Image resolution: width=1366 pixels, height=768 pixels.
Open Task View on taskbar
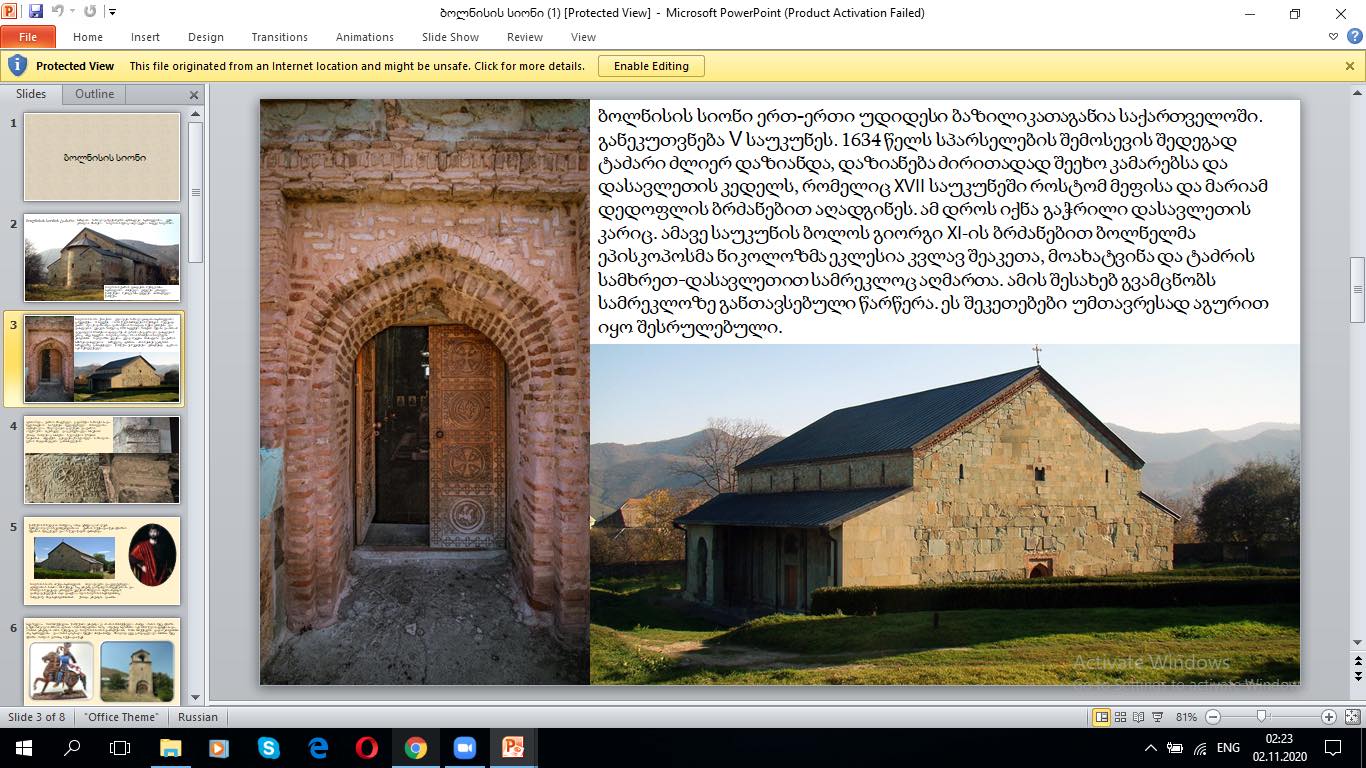120,748
